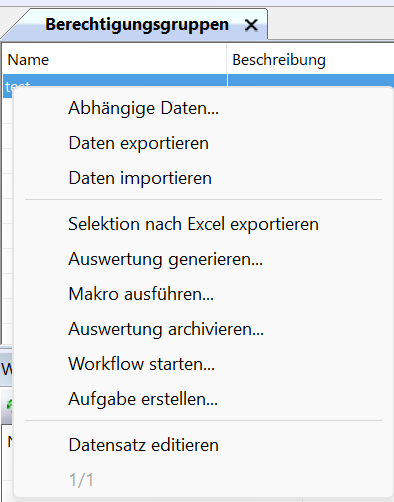Click the lower panel header starting with W
394x502 pixels.
point(6,369)
